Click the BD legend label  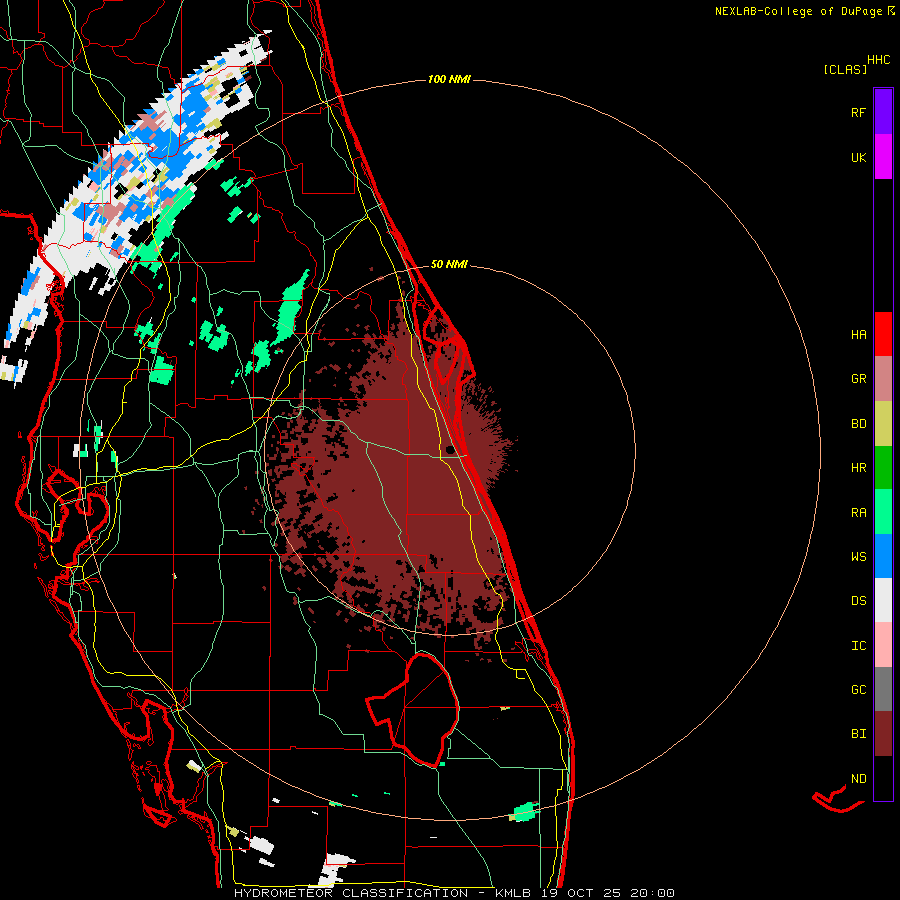coord(858,424)
